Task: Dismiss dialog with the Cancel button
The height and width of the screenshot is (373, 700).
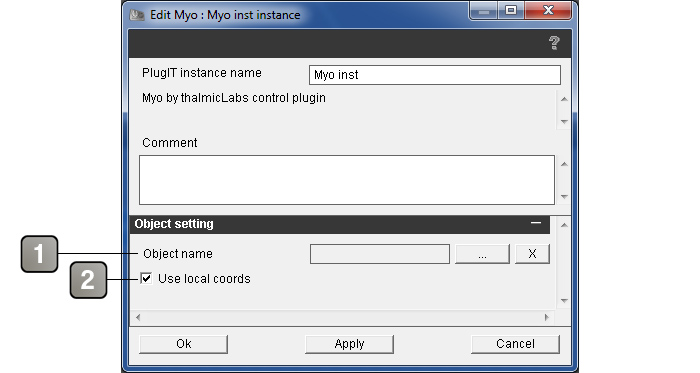Action: tap(515, 344)
